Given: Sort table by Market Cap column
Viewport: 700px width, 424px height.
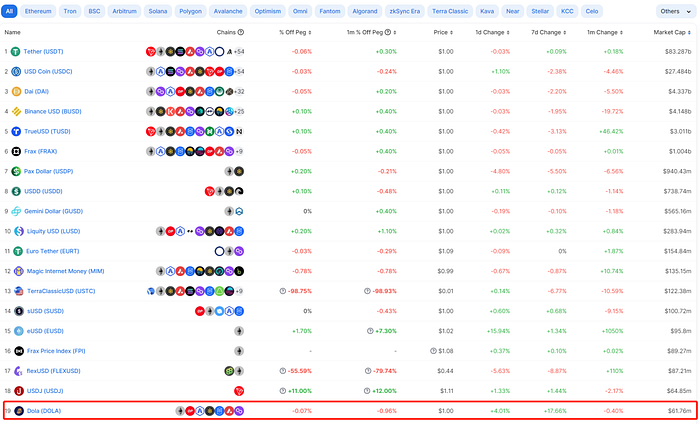Looking at the screenshot, I should click(x=671, y=32).
